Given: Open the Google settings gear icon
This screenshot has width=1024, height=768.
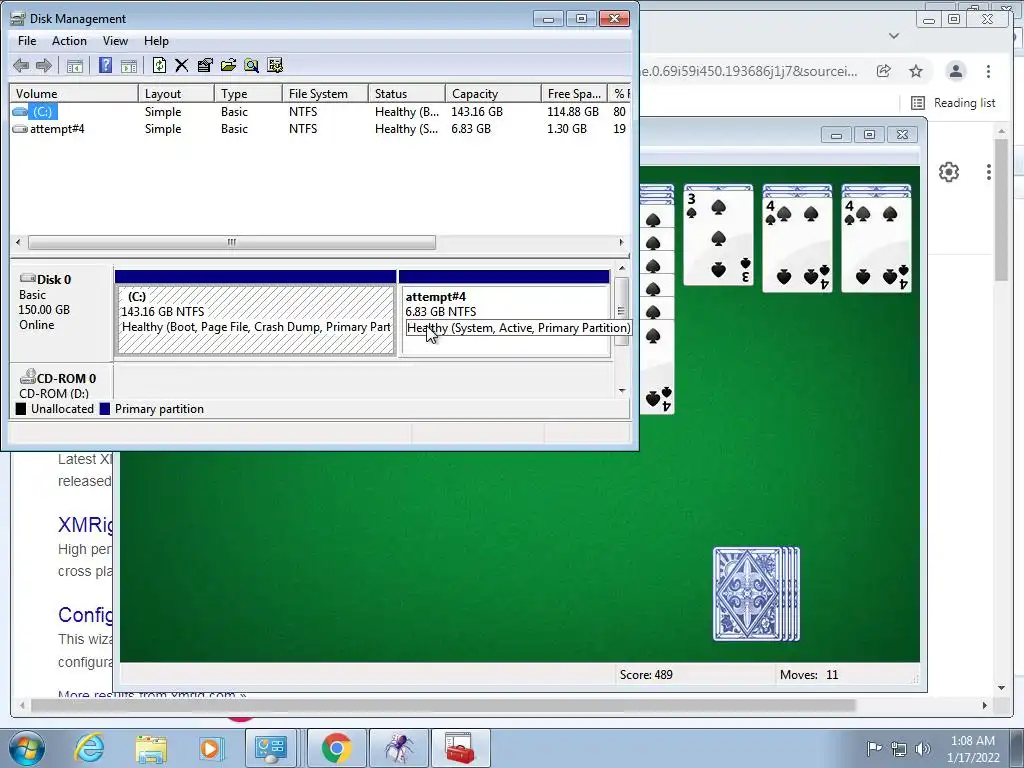Looking at the screenshot, I should [949, 172].
